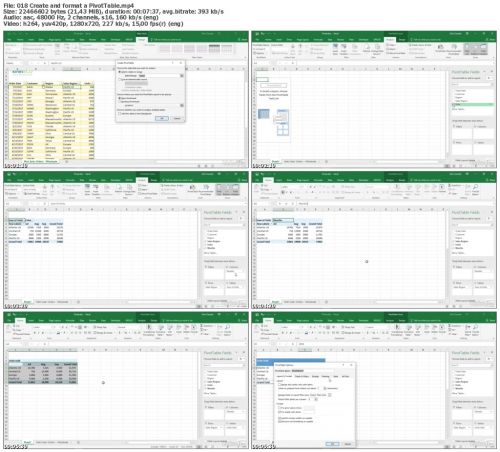The height and width of the screenshot is (452, 500).
Task: Click the Insert Timeline icon on Analyze ribbon
Action: [344, 48]
